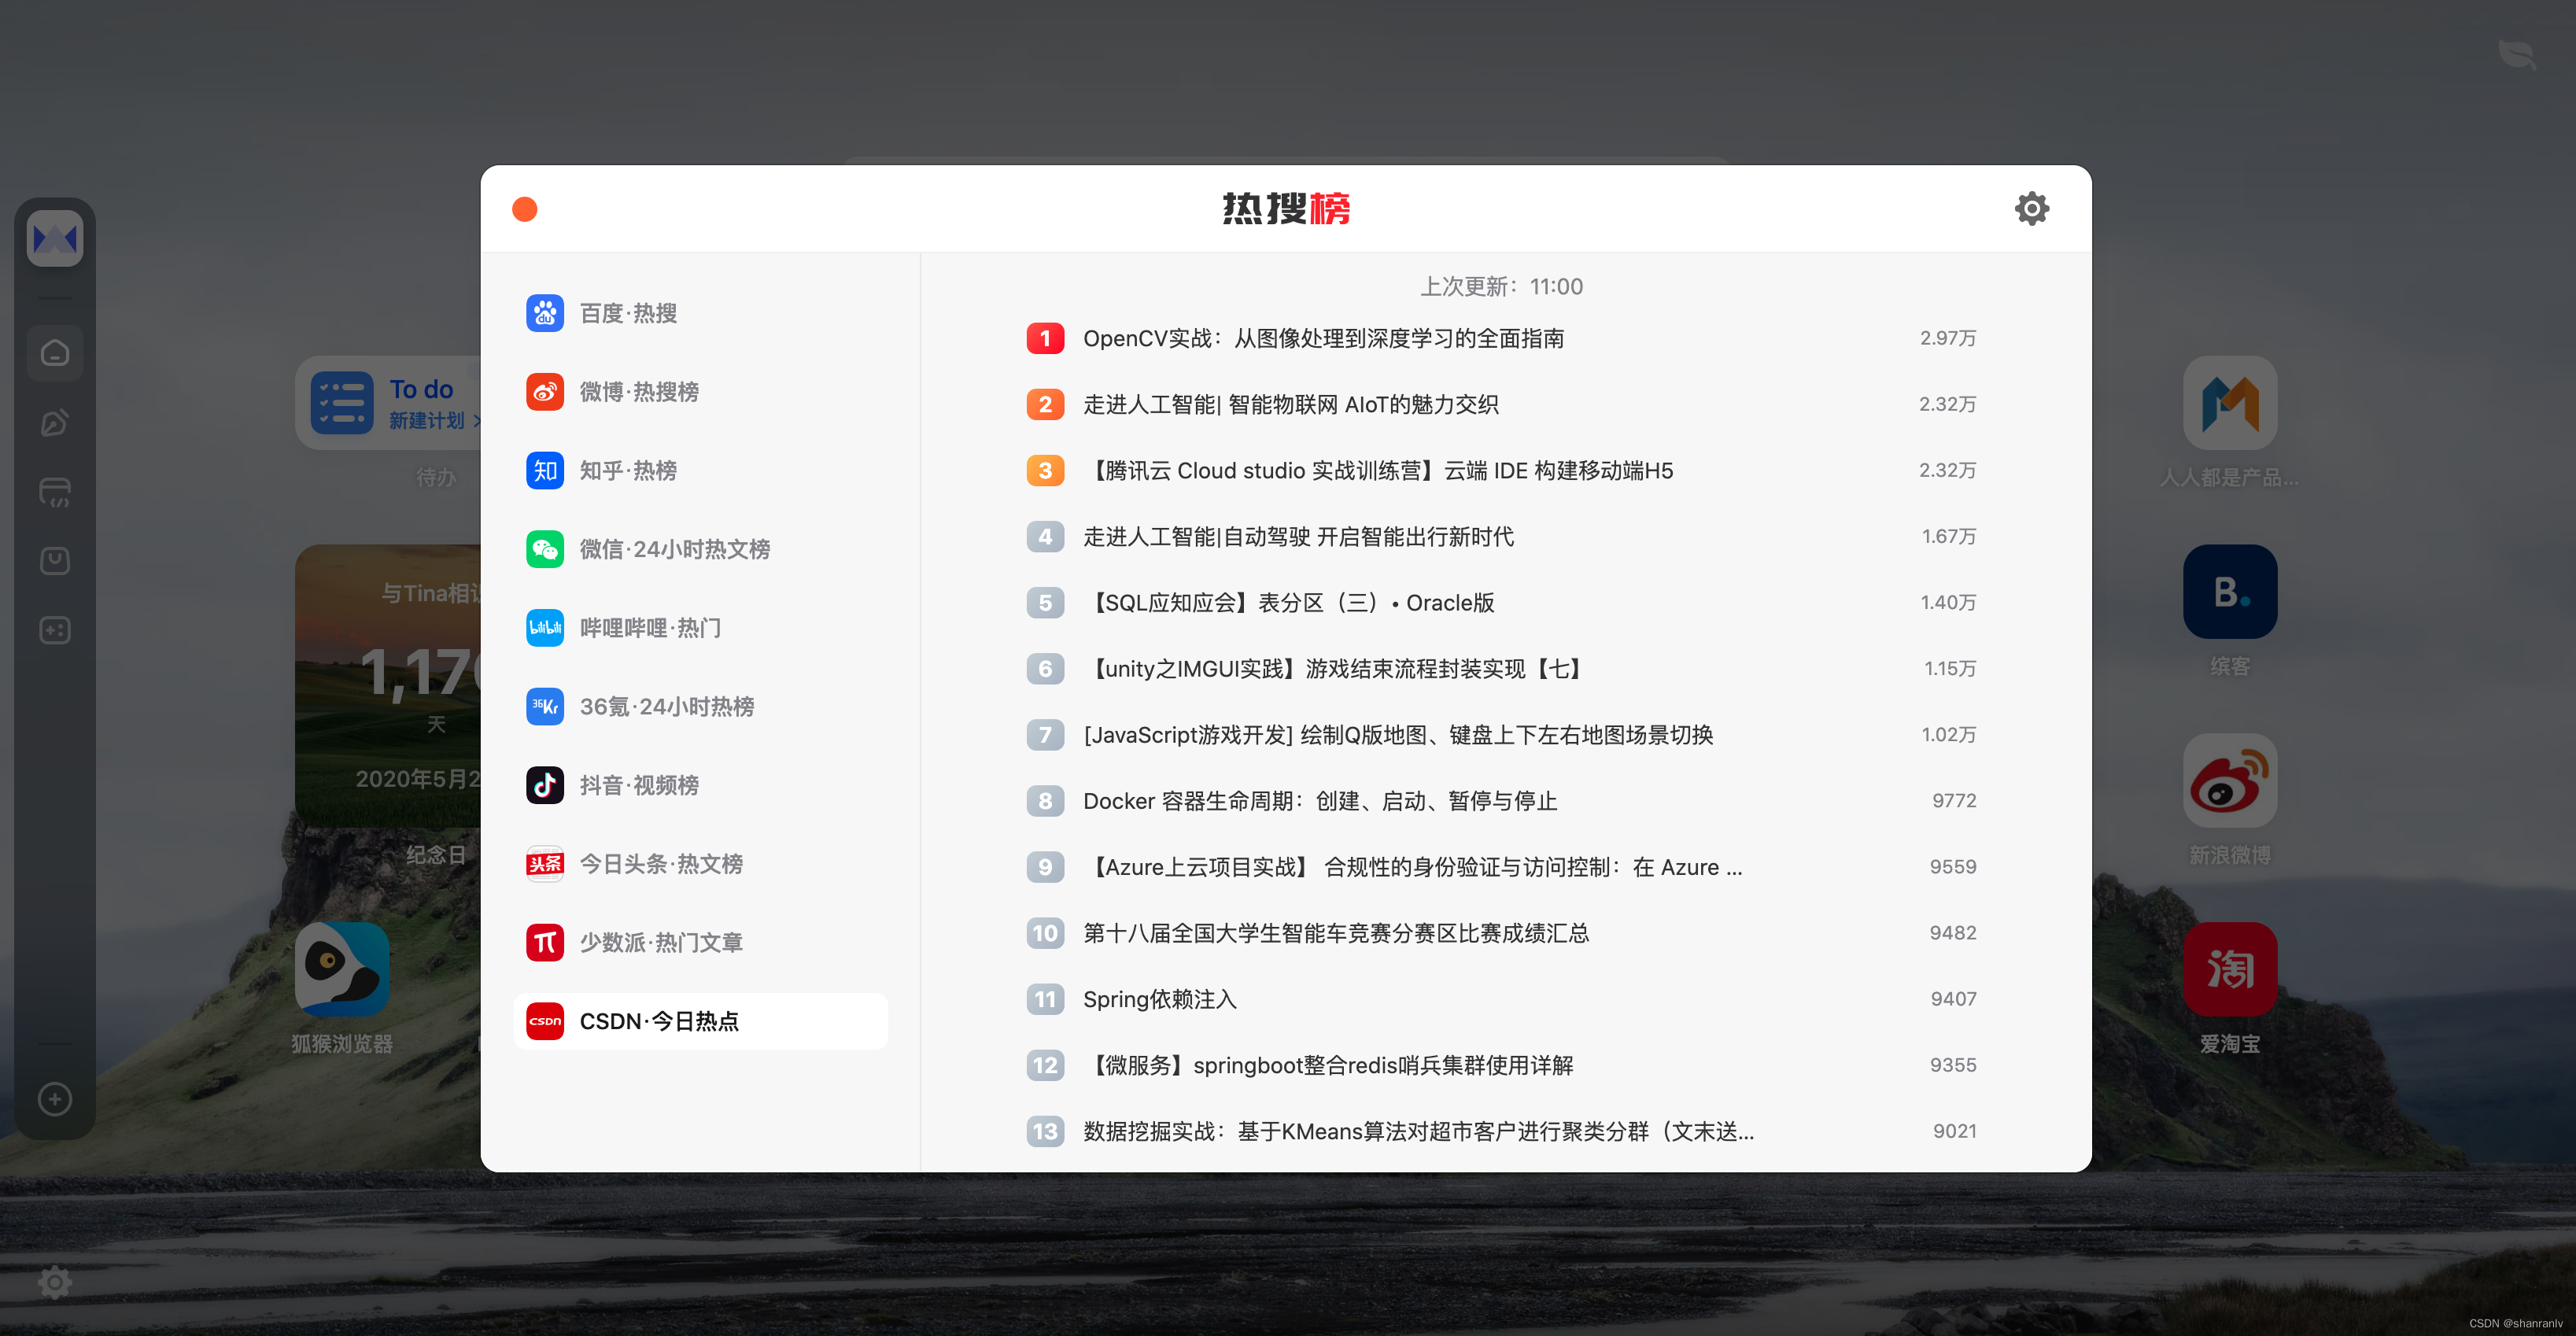The height and width of the screenshot is (1336, 2576).
Task: Open the hot search settings gear
Action: (x=2031, y=208)
